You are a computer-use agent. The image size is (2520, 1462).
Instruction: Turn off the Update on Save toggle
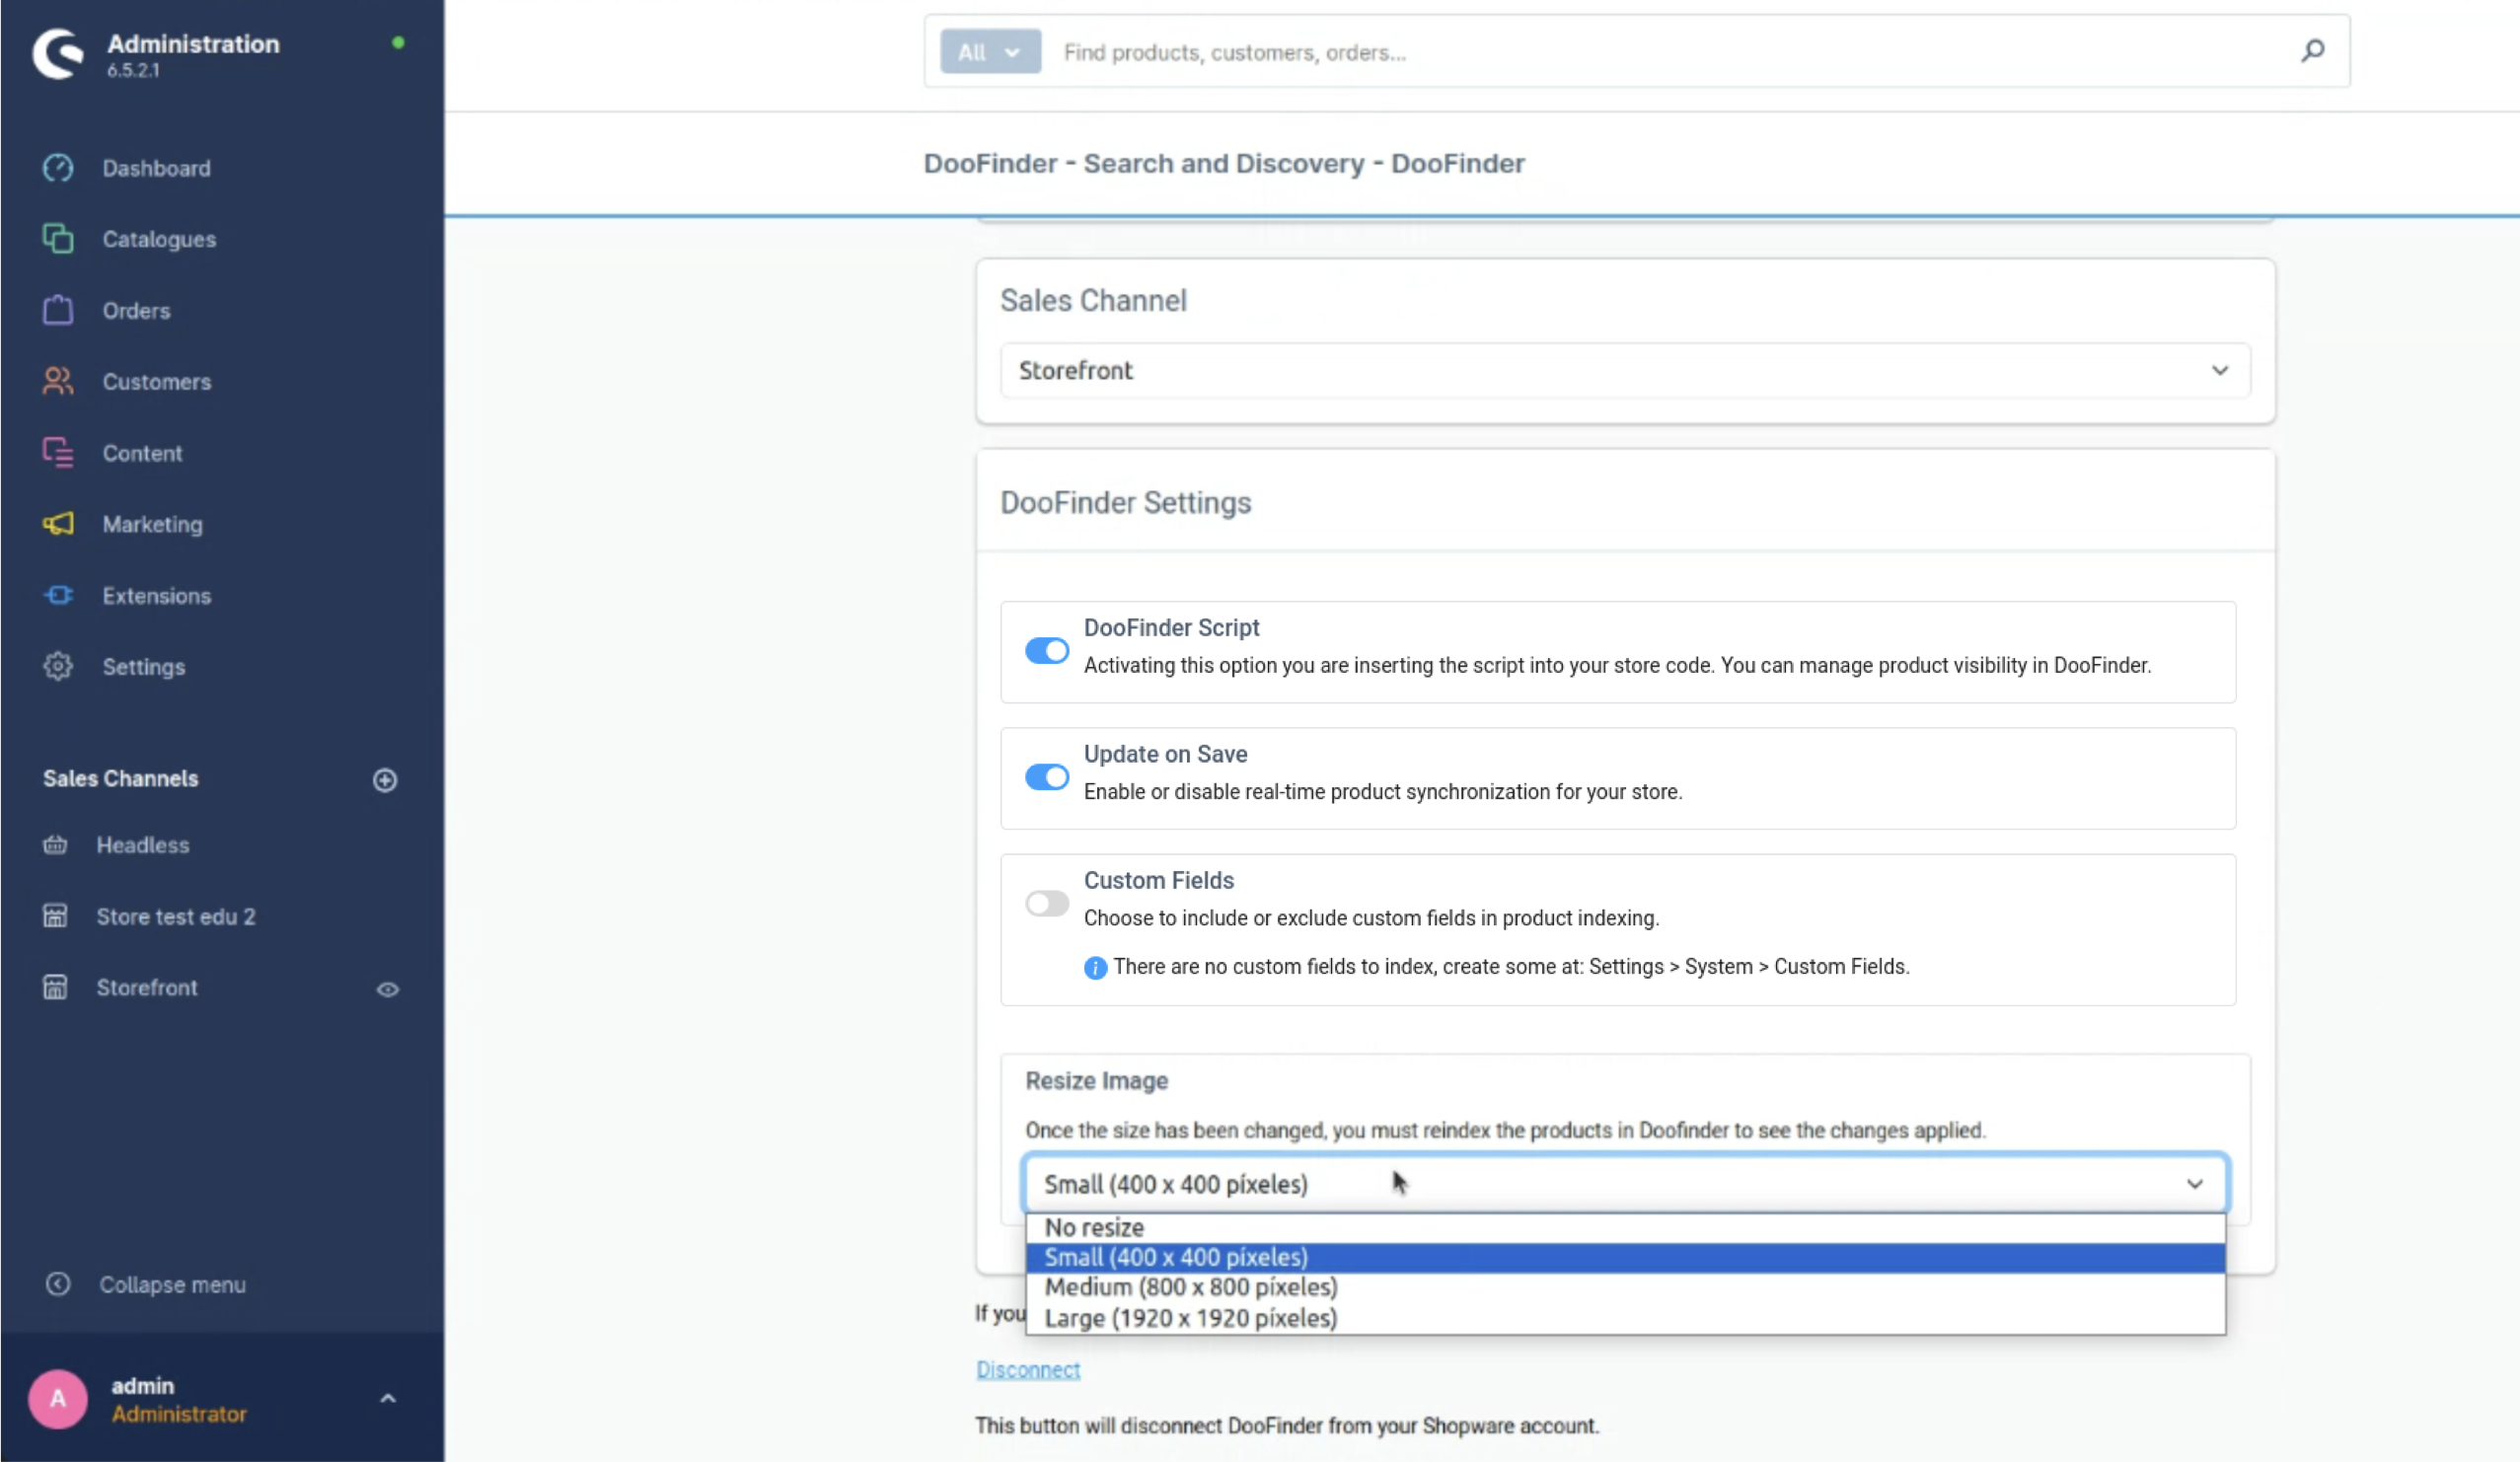[1047, 777]
